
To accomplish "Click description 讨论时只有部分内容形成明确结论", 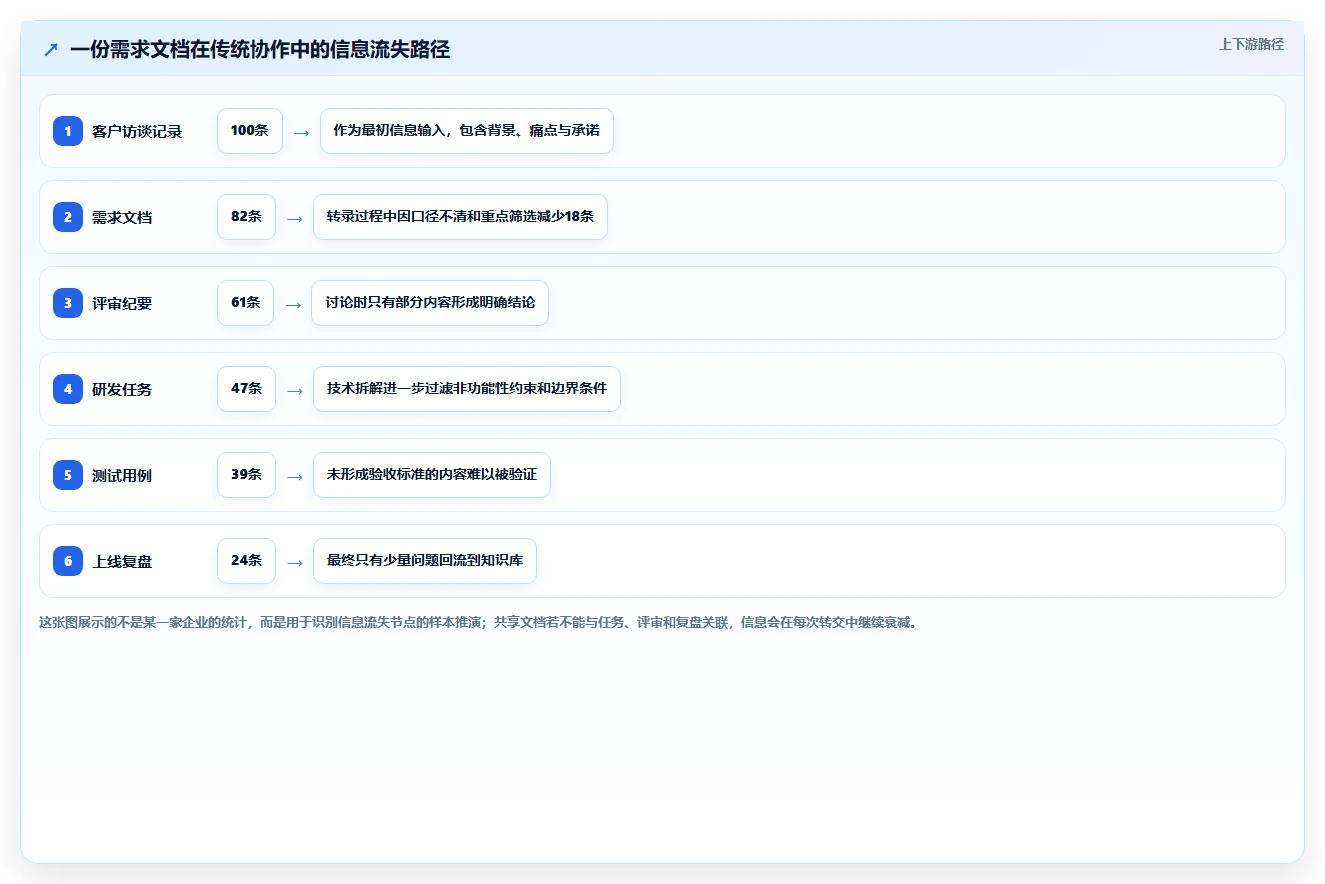I will 430,303.
